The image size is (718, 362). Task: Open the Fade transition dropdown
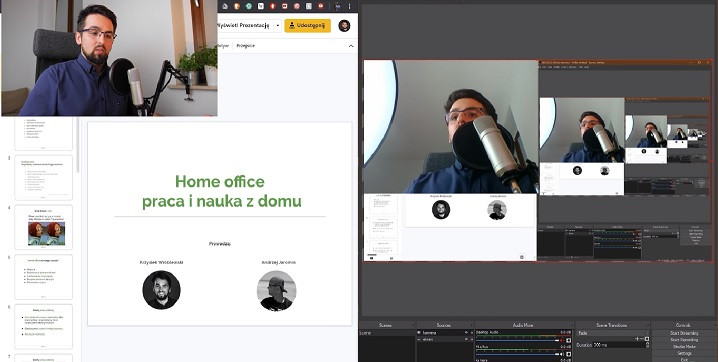[613, 333]
